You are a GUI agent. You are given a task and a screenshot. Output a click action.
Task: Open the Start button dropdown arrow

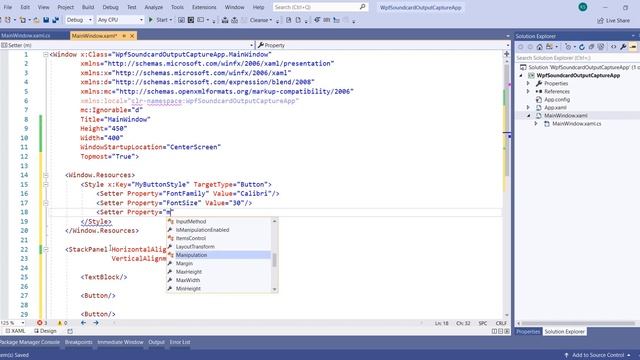click(171, 20)
